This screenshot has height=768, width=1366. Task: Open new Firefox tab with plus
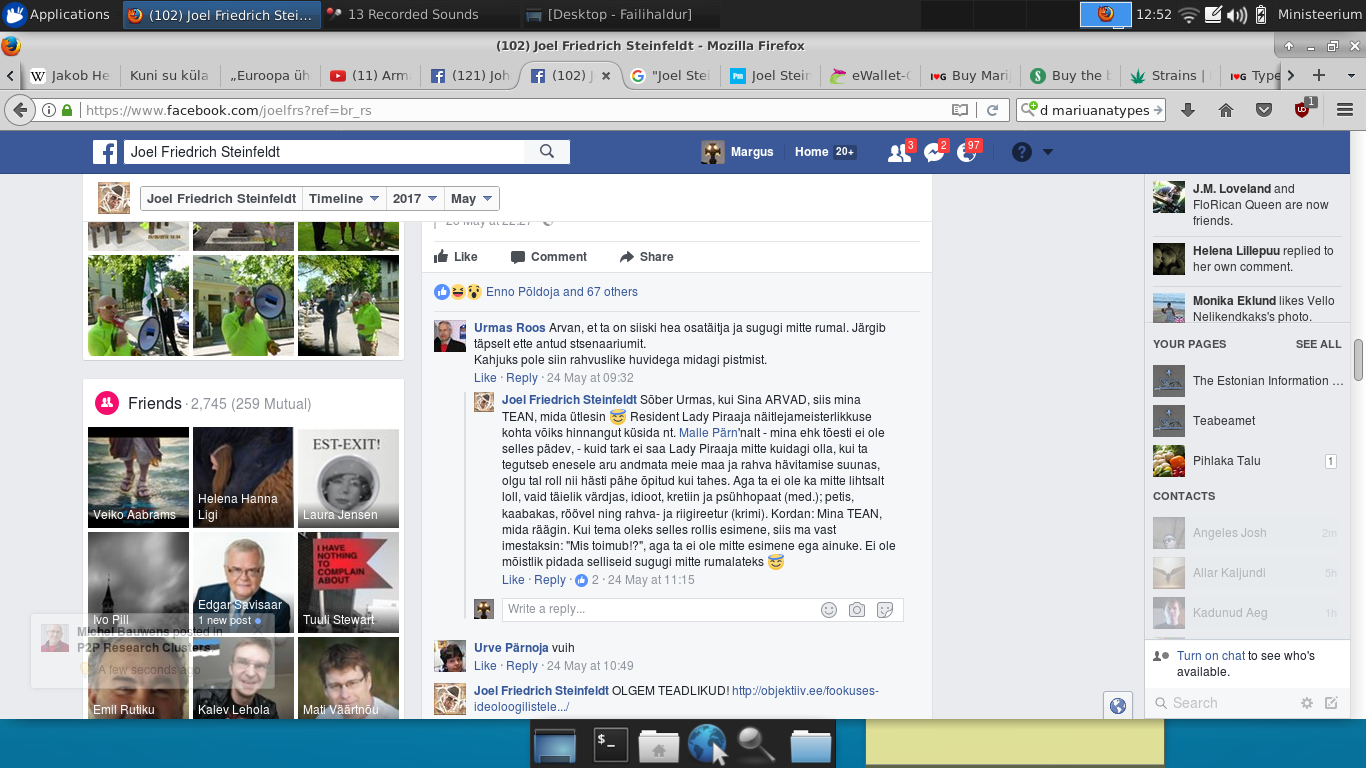coord(1319,75)
